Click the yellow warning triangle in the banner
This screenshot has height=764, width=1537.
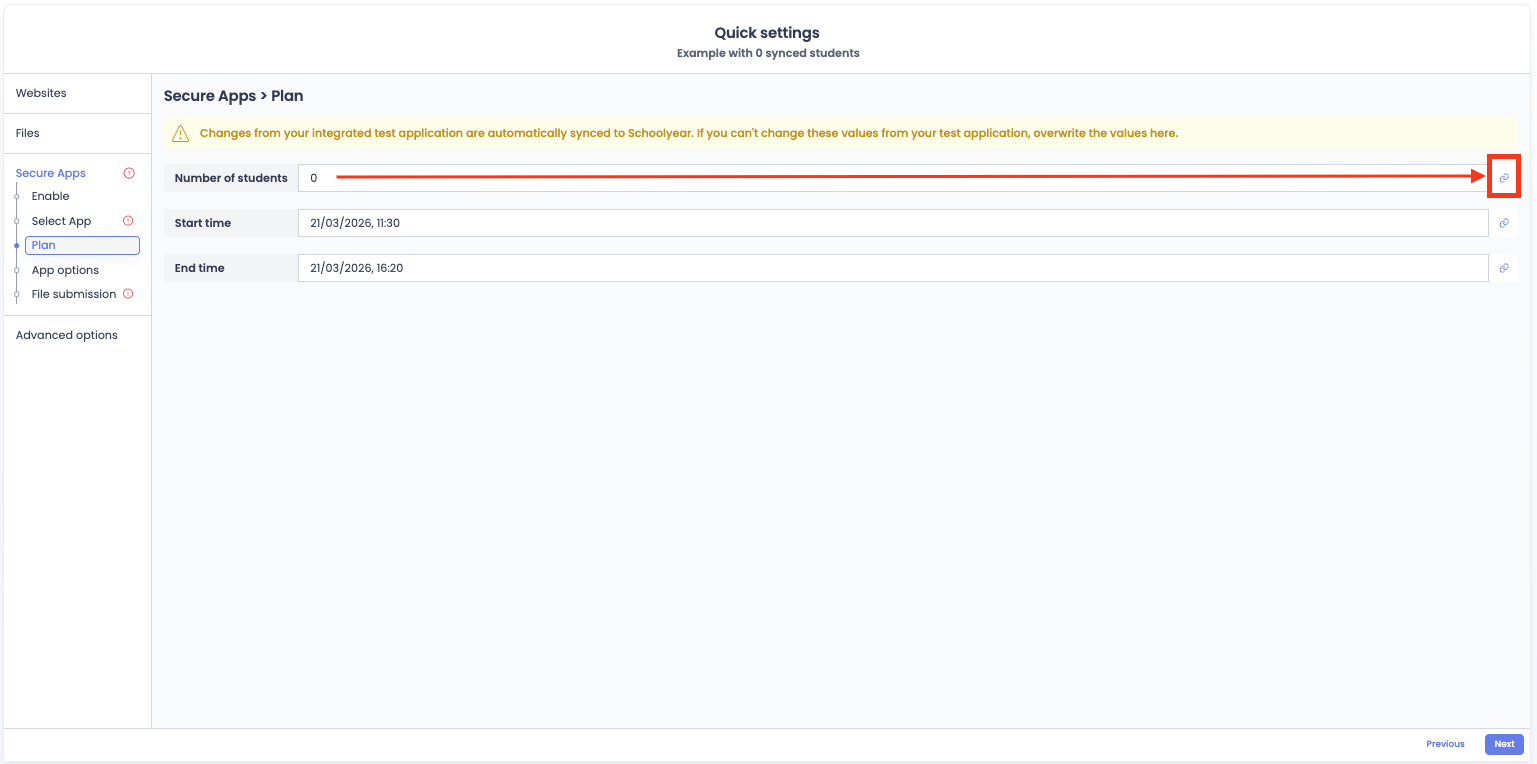[x=180, y=133]
